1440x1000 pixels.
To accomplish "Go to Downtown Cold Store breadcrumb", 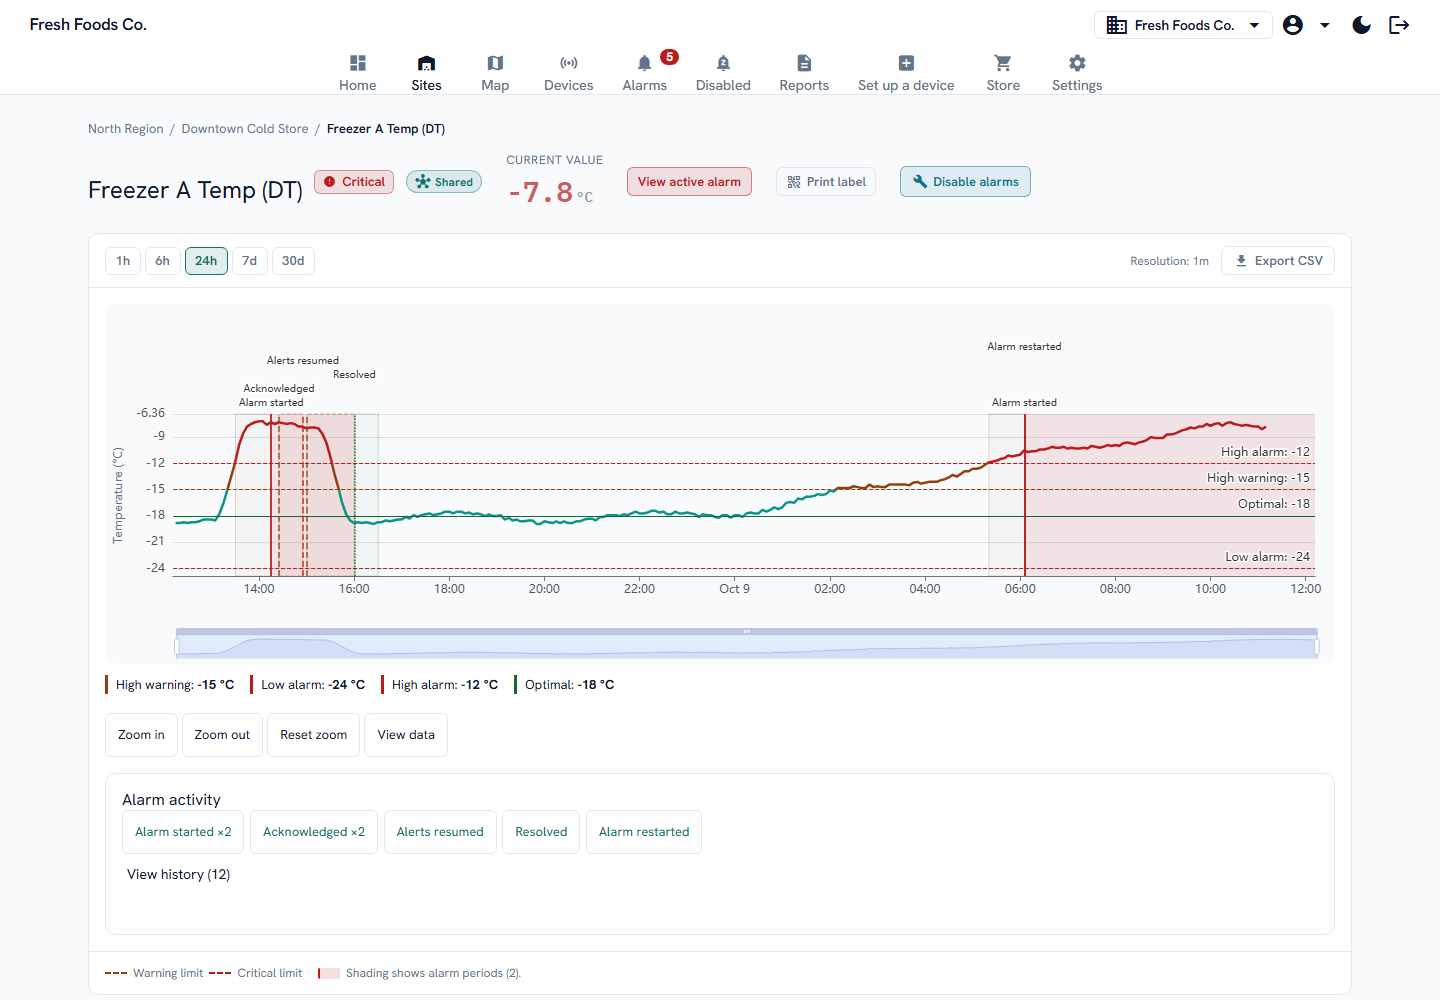I will coord(245,129).
